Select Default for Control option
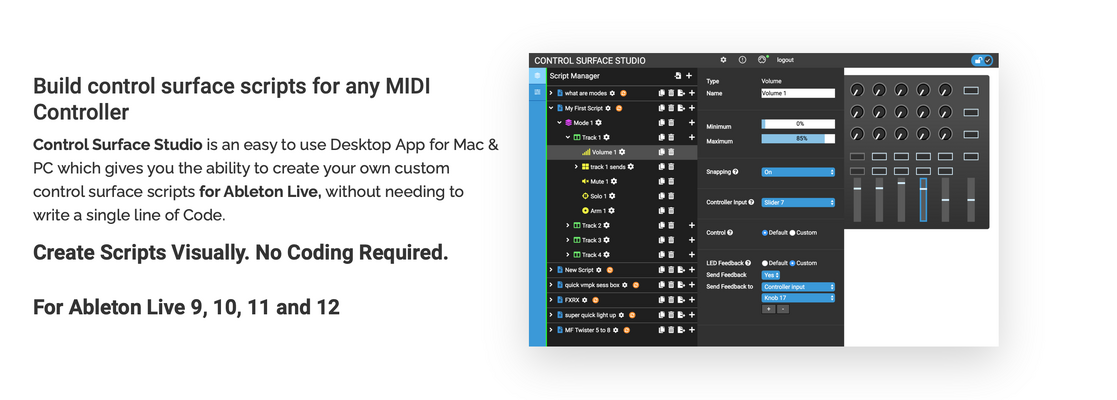This screenshot has width=1117, height=400. [765, 233]
